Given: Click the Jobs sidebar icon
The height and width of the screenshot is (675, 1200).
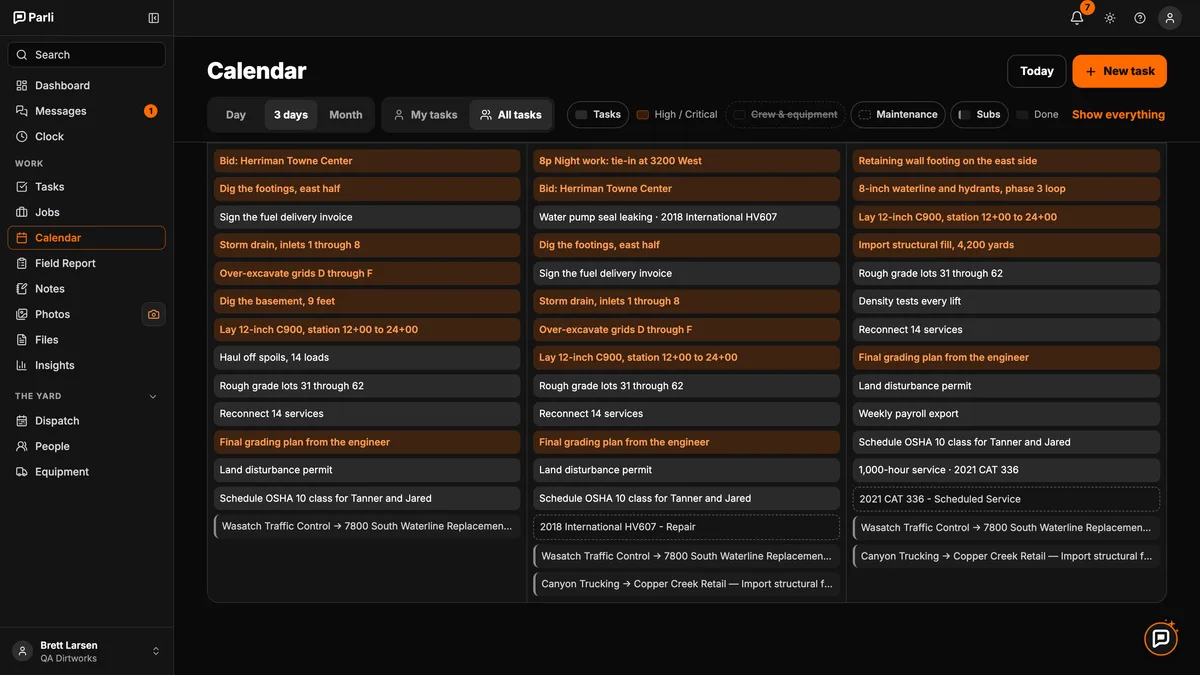Looking at the screenshot, I should (22, 212).
